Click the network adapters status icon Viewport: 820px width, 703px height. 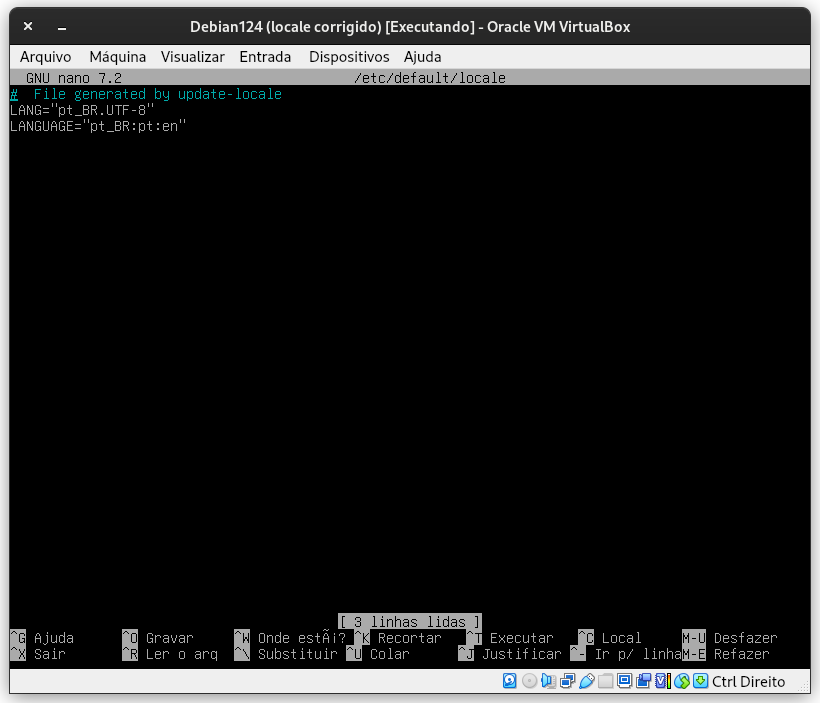(x=567, y=681)
